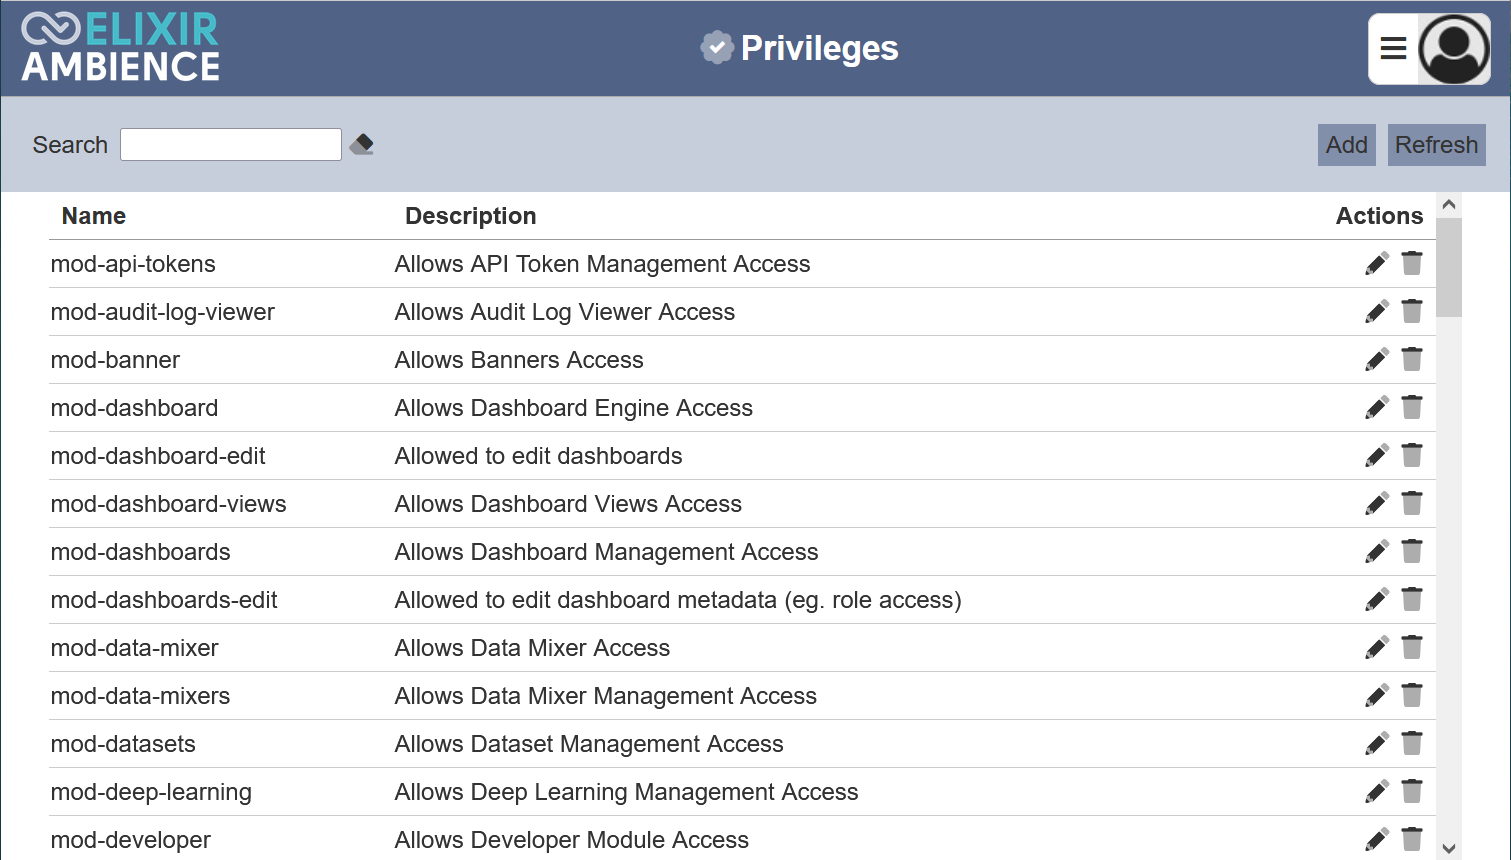The image size is (1511, 860).
Task: Click the scrollbar down arrow
Action: click(x=1448, y=848)
